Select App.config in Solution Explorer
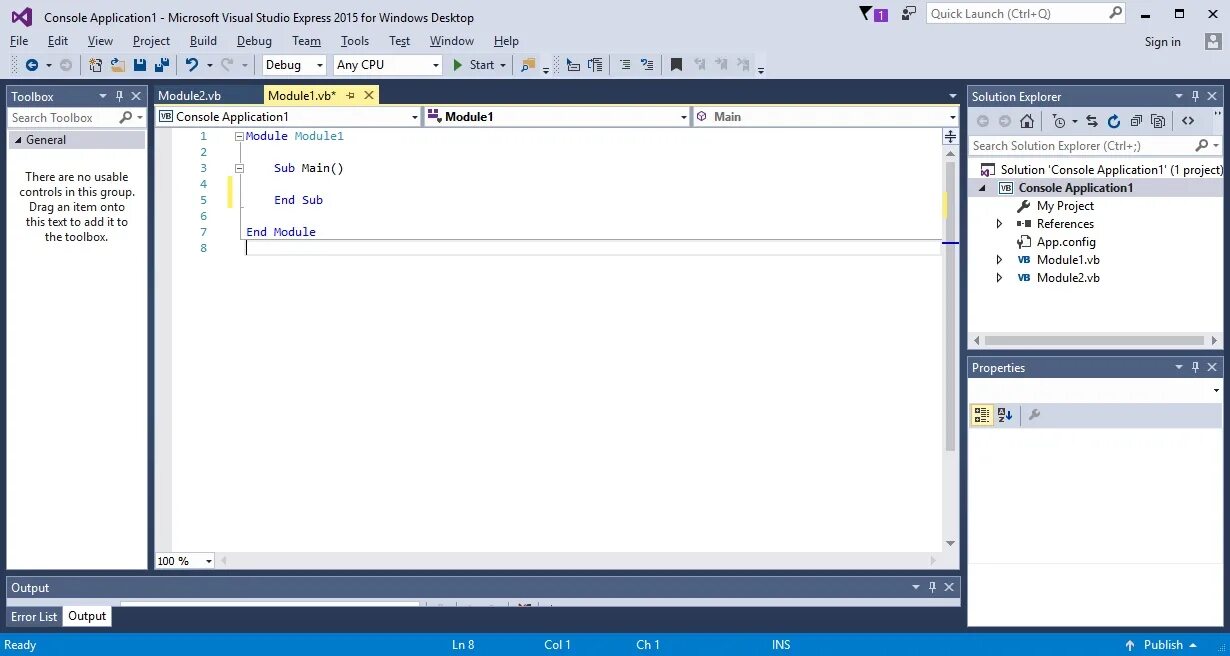The height and width of the screenshot is (656, 1230). pos(1066,242)
